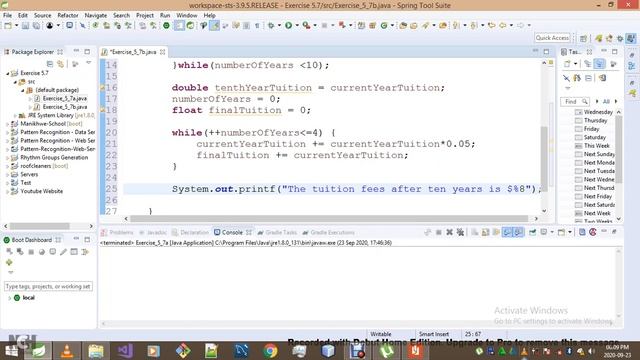Open Google Chrome from the taskbar

coord(270,351)
